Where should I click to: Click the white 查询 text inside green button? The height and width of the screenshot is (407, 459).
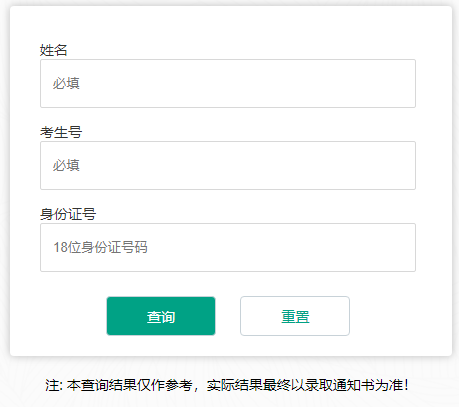161,317
